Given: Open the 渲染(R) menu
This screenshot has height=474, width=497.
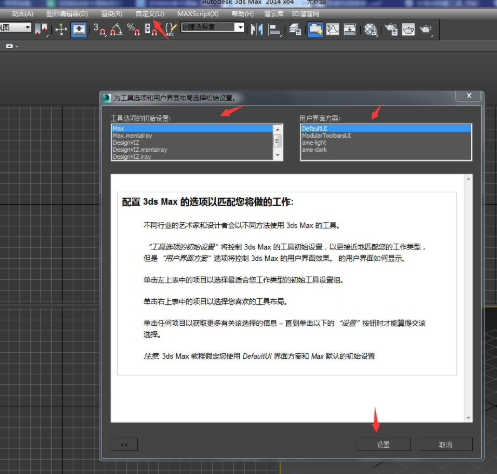Looking at the screenshot, I should tap(111, 14).
